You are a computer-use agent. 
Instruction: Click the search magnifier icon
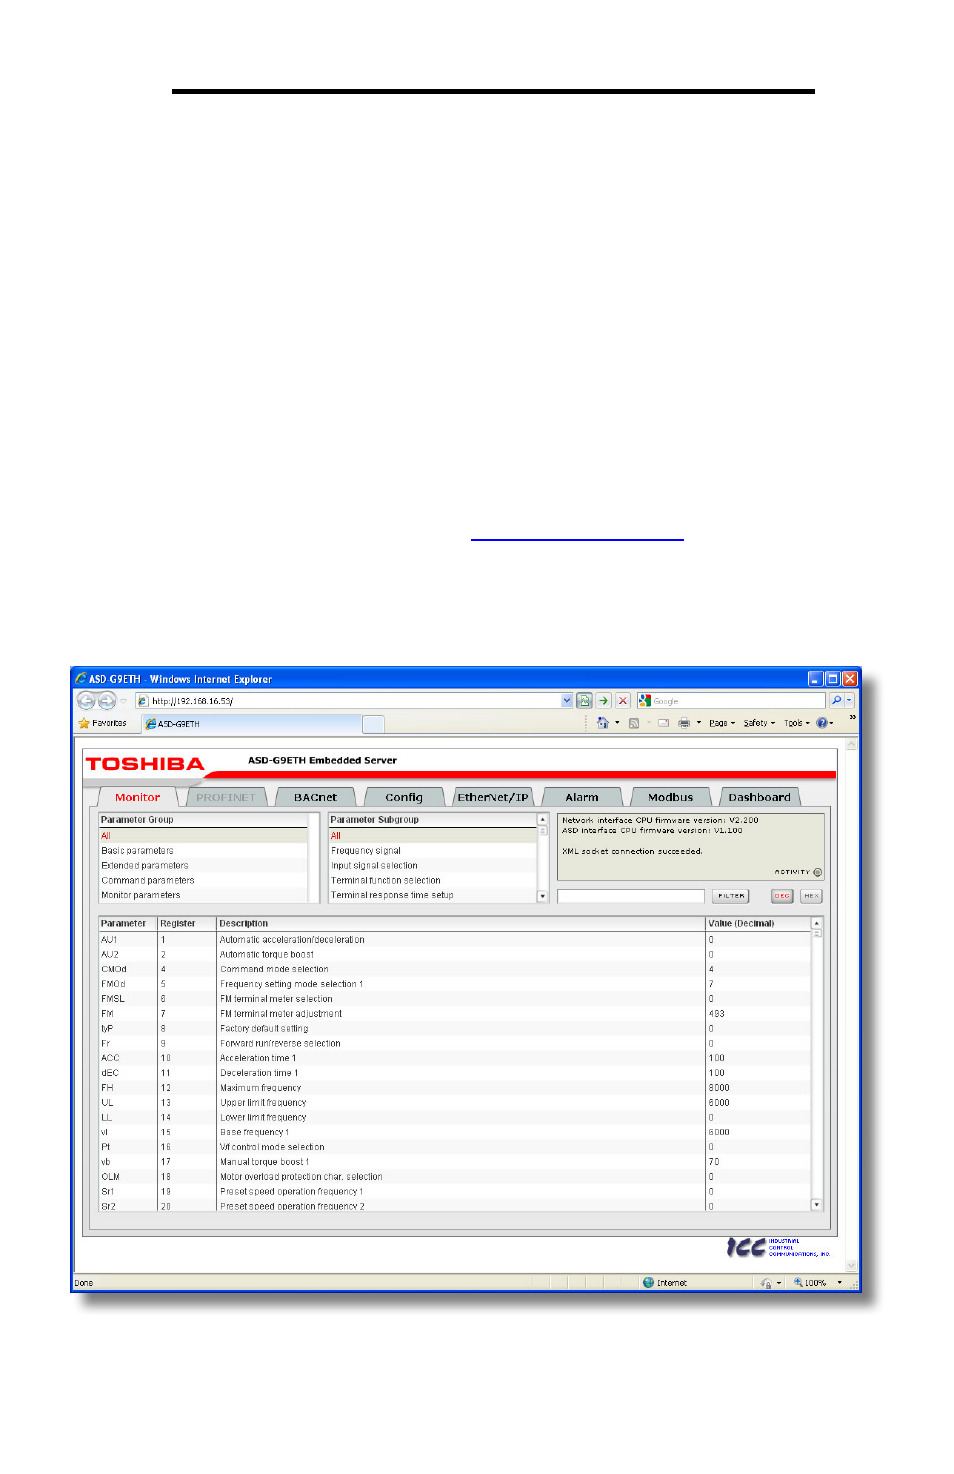[x=836, y=701]
